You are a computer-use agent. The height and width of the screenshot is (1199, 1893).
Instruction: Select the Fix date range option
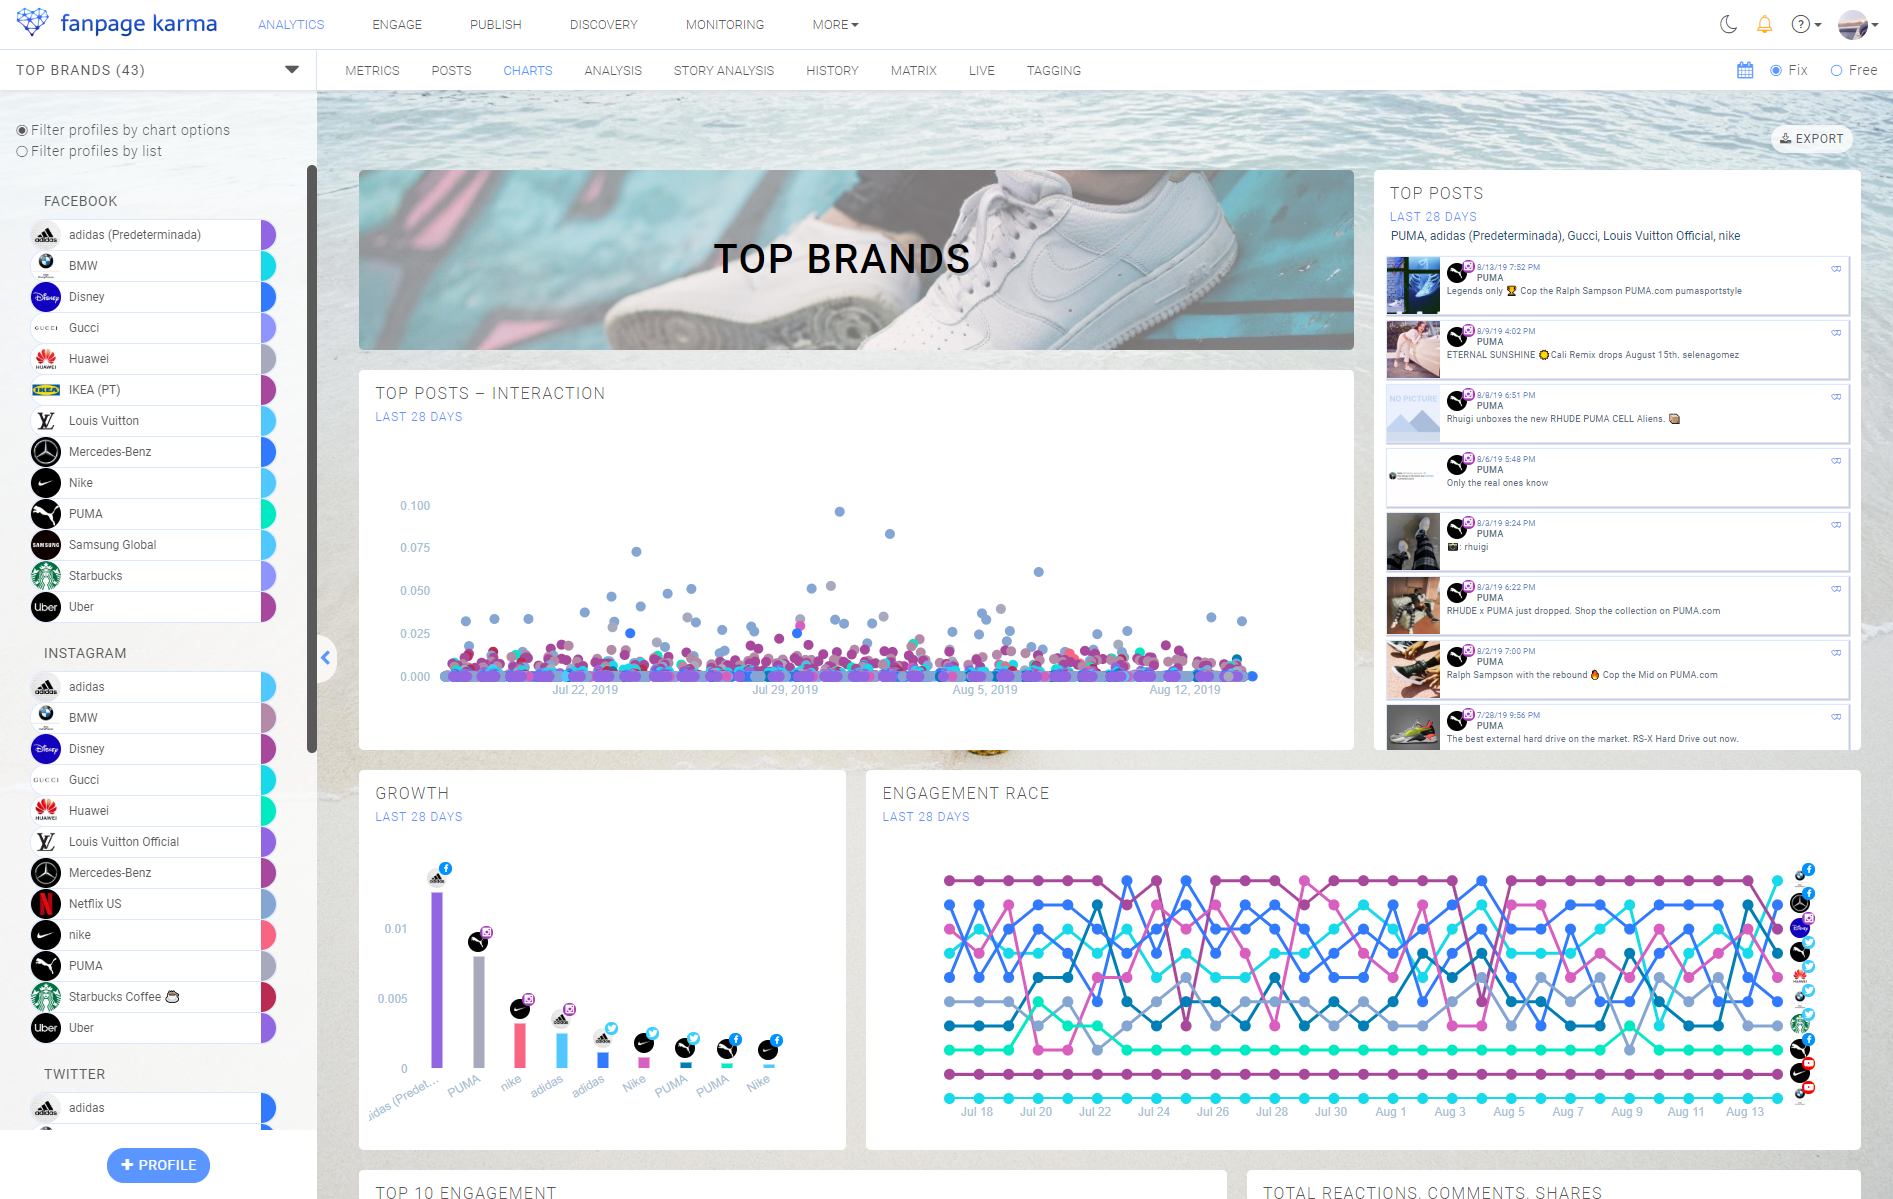(x=1775, y=70)
